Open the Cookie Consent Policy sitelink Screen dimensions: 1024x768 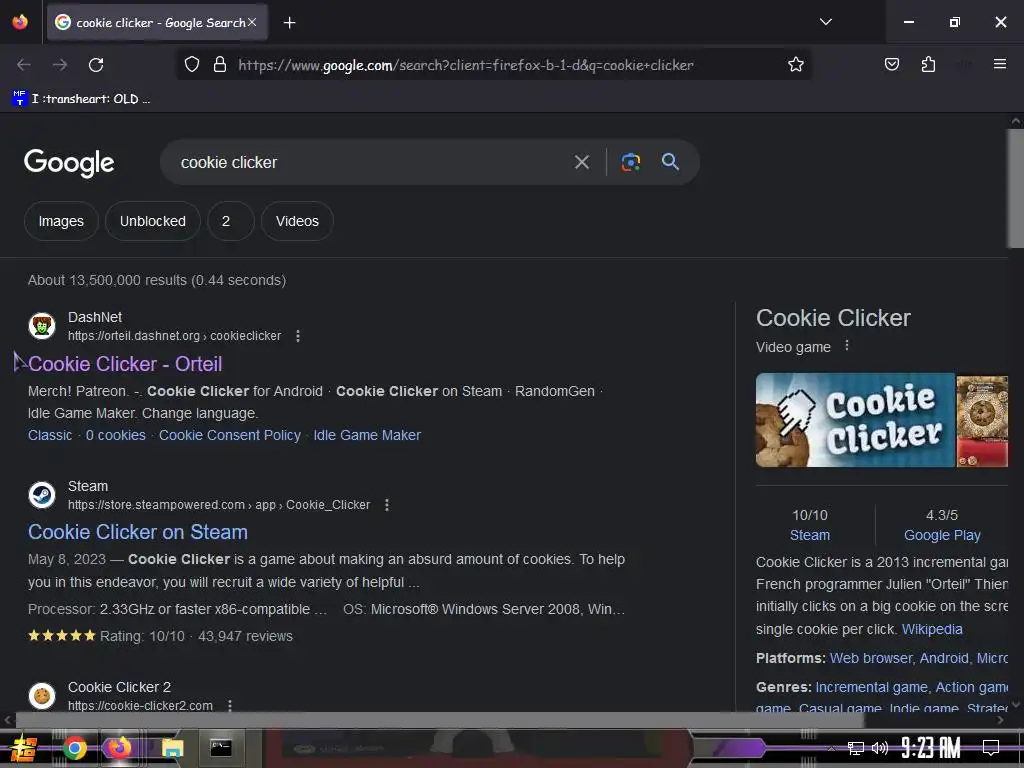pos(229,435)
